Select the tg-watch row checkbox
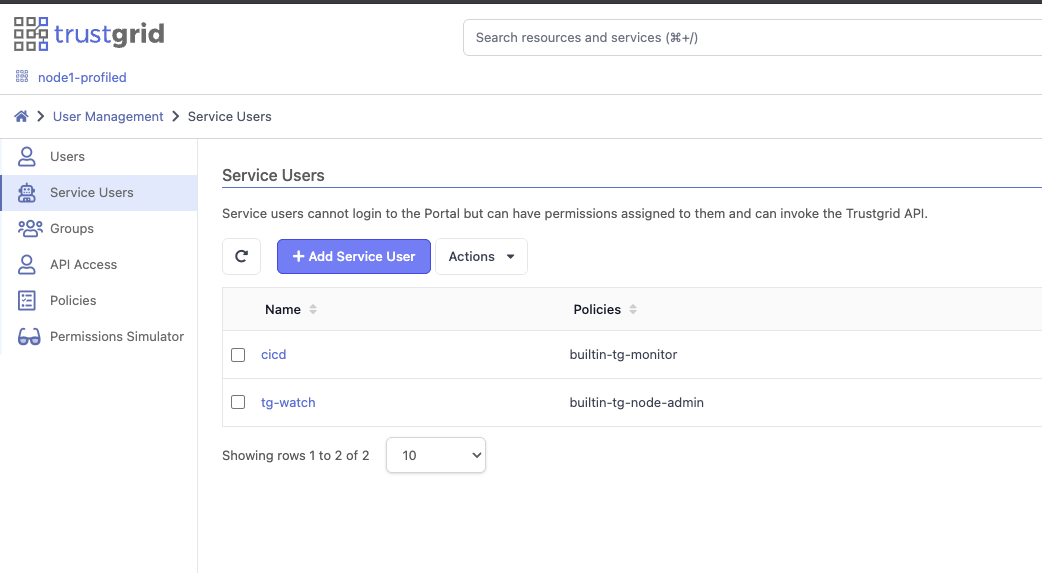1042x573 pixels. (238, 403)
